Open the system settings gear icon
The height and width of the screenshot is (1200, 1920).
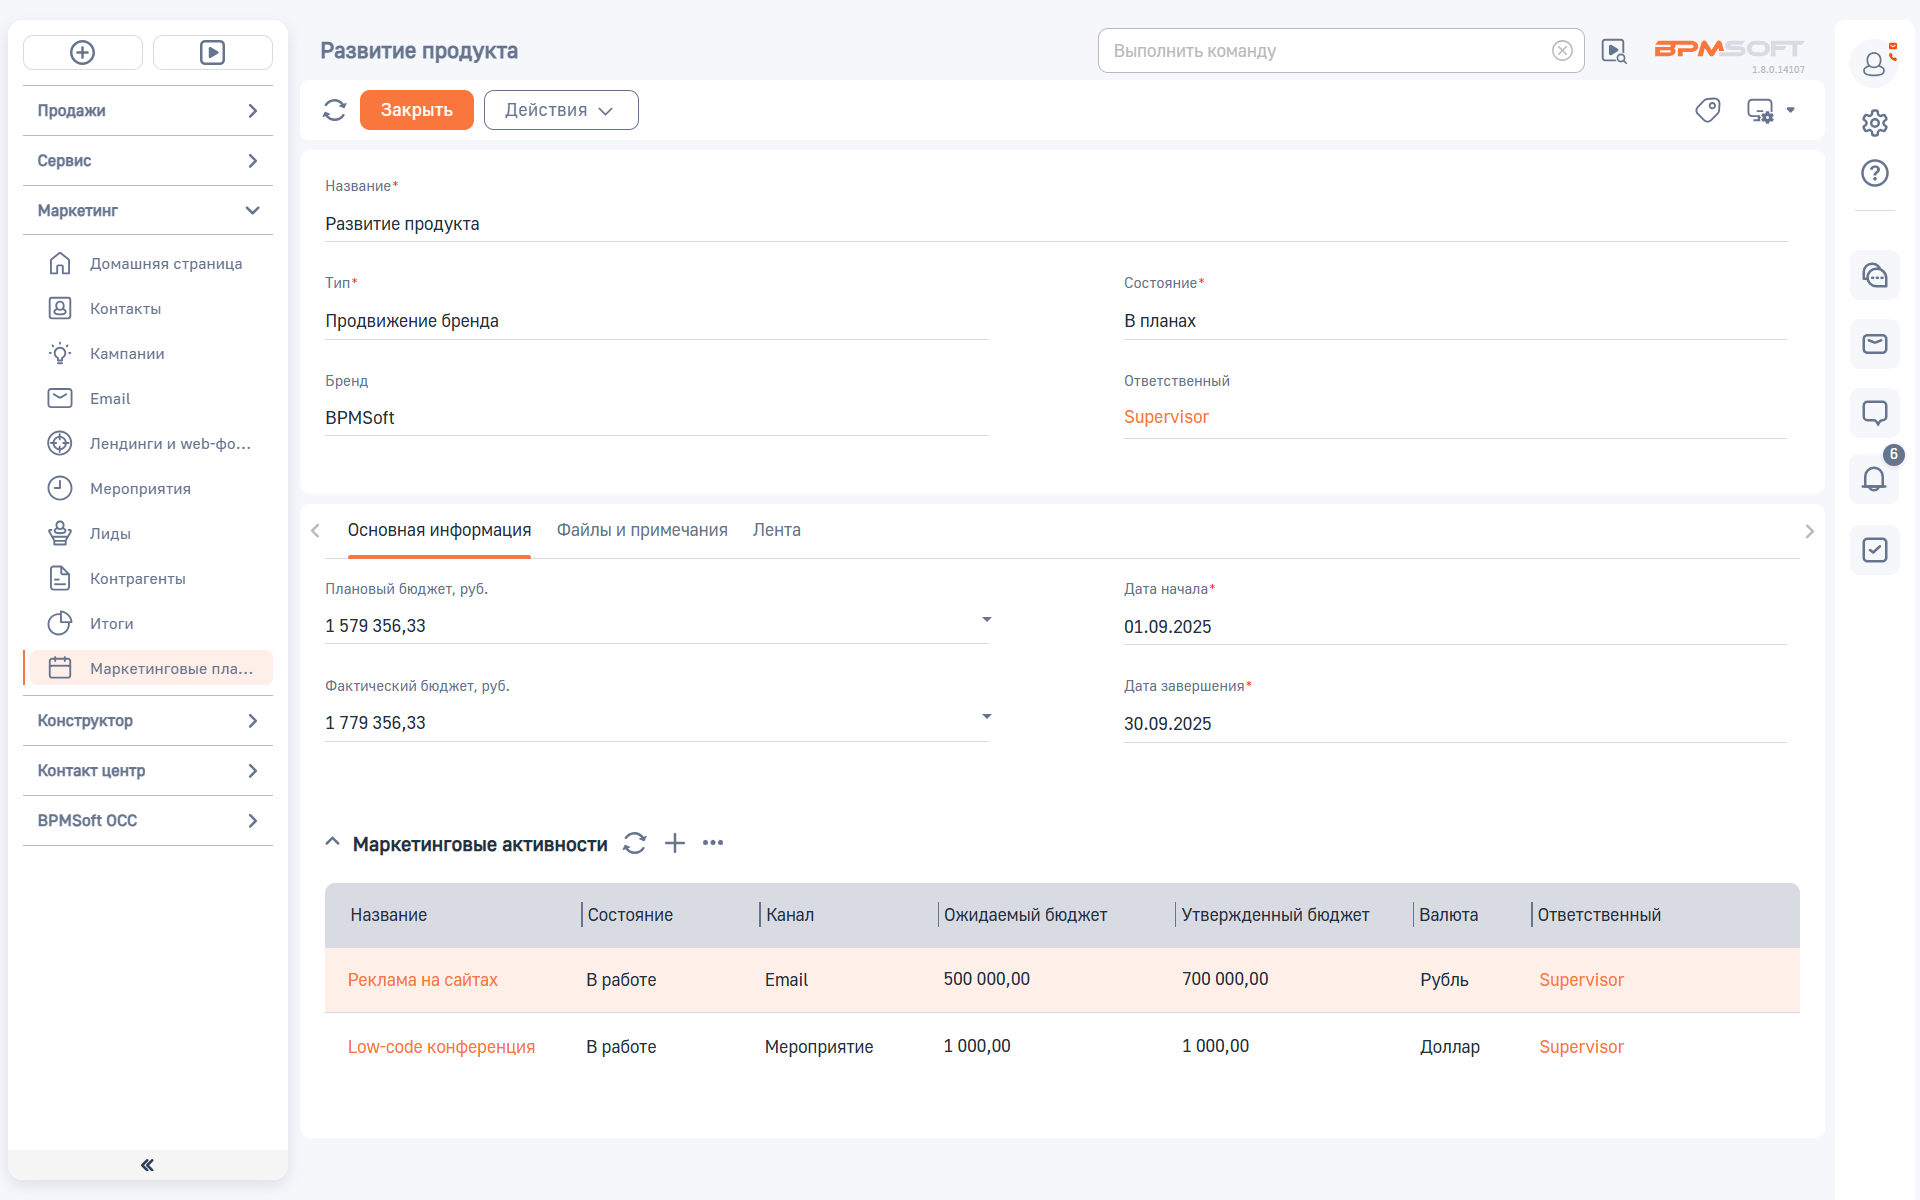point(1874,122)
